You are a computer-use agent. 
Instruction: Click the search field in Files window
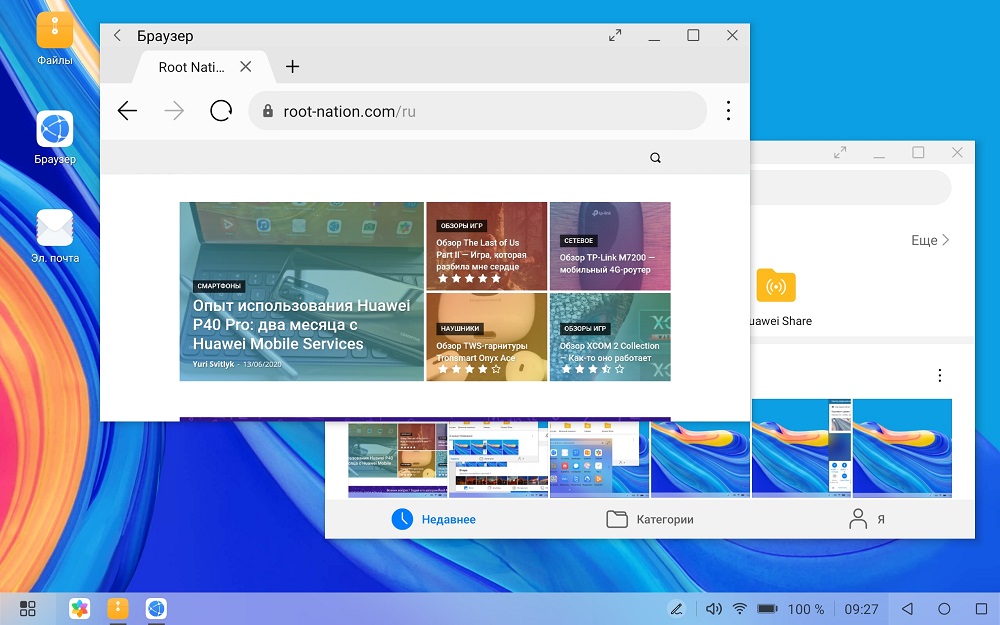(851, 188)
